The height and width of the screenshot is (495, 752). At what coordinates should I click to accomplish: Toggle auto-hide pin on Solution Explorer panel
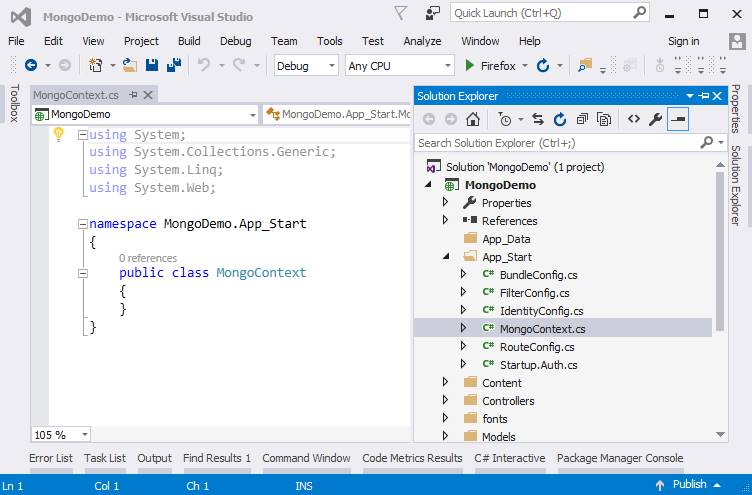click(704, 96)
